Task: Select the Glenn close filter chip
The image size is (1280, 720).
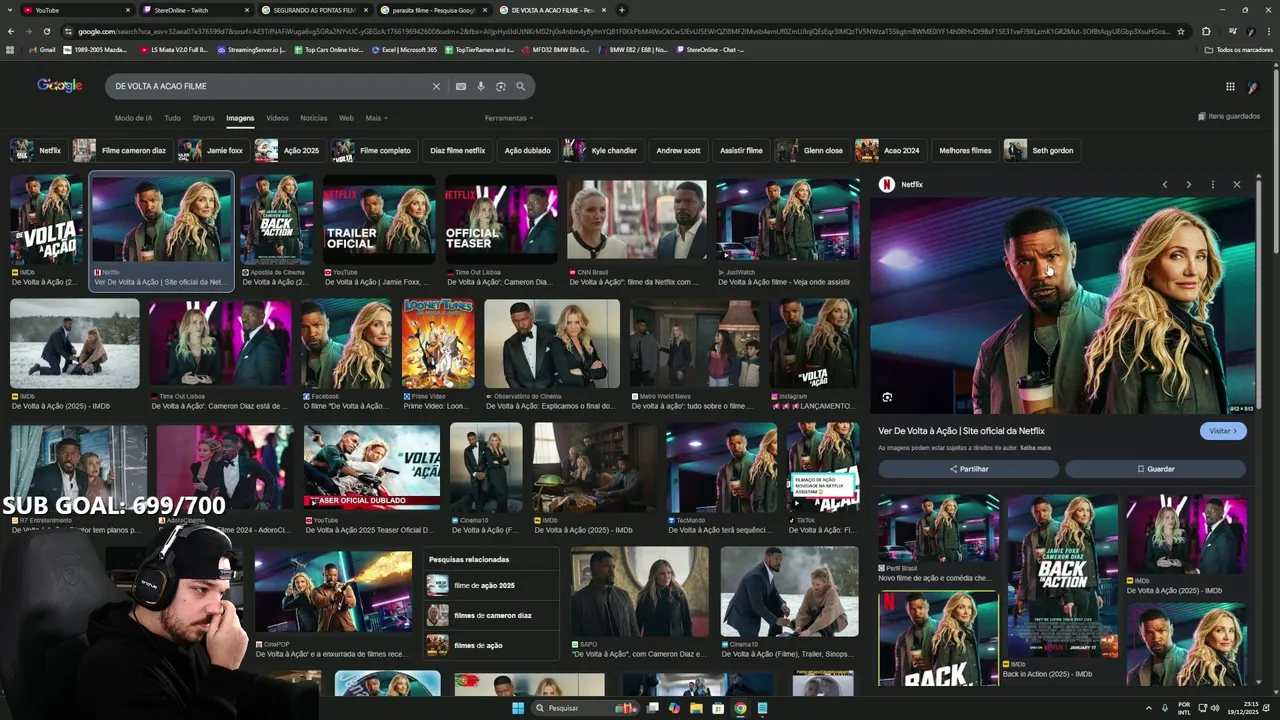Action: pos(811,151)
